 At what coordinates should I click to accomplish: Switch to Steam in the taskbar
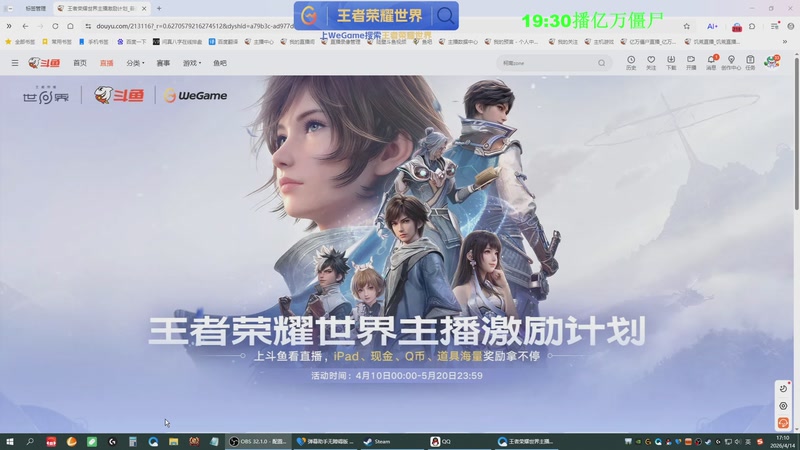[378, 442]
